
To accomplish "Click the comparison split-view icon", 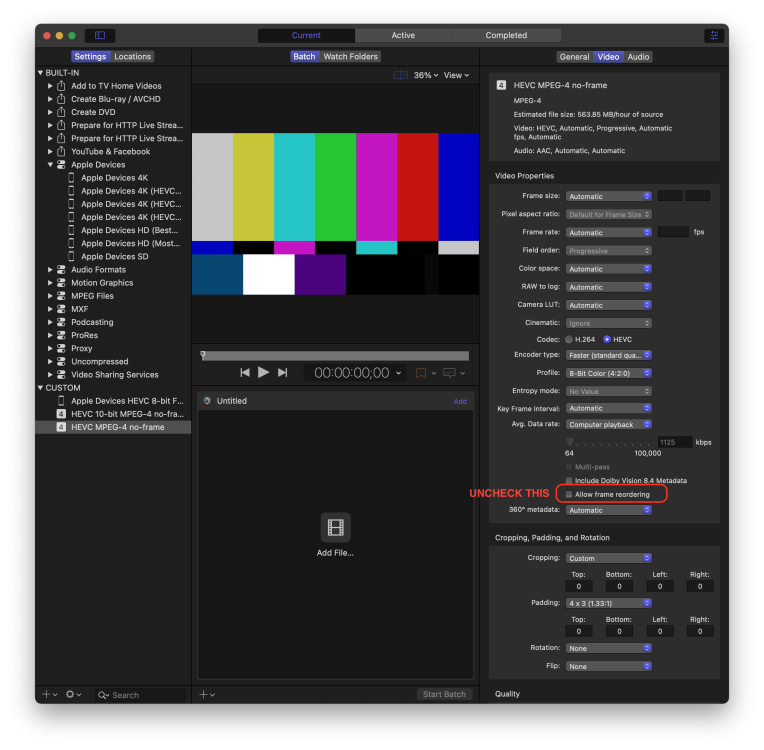I will coord(401,75).
